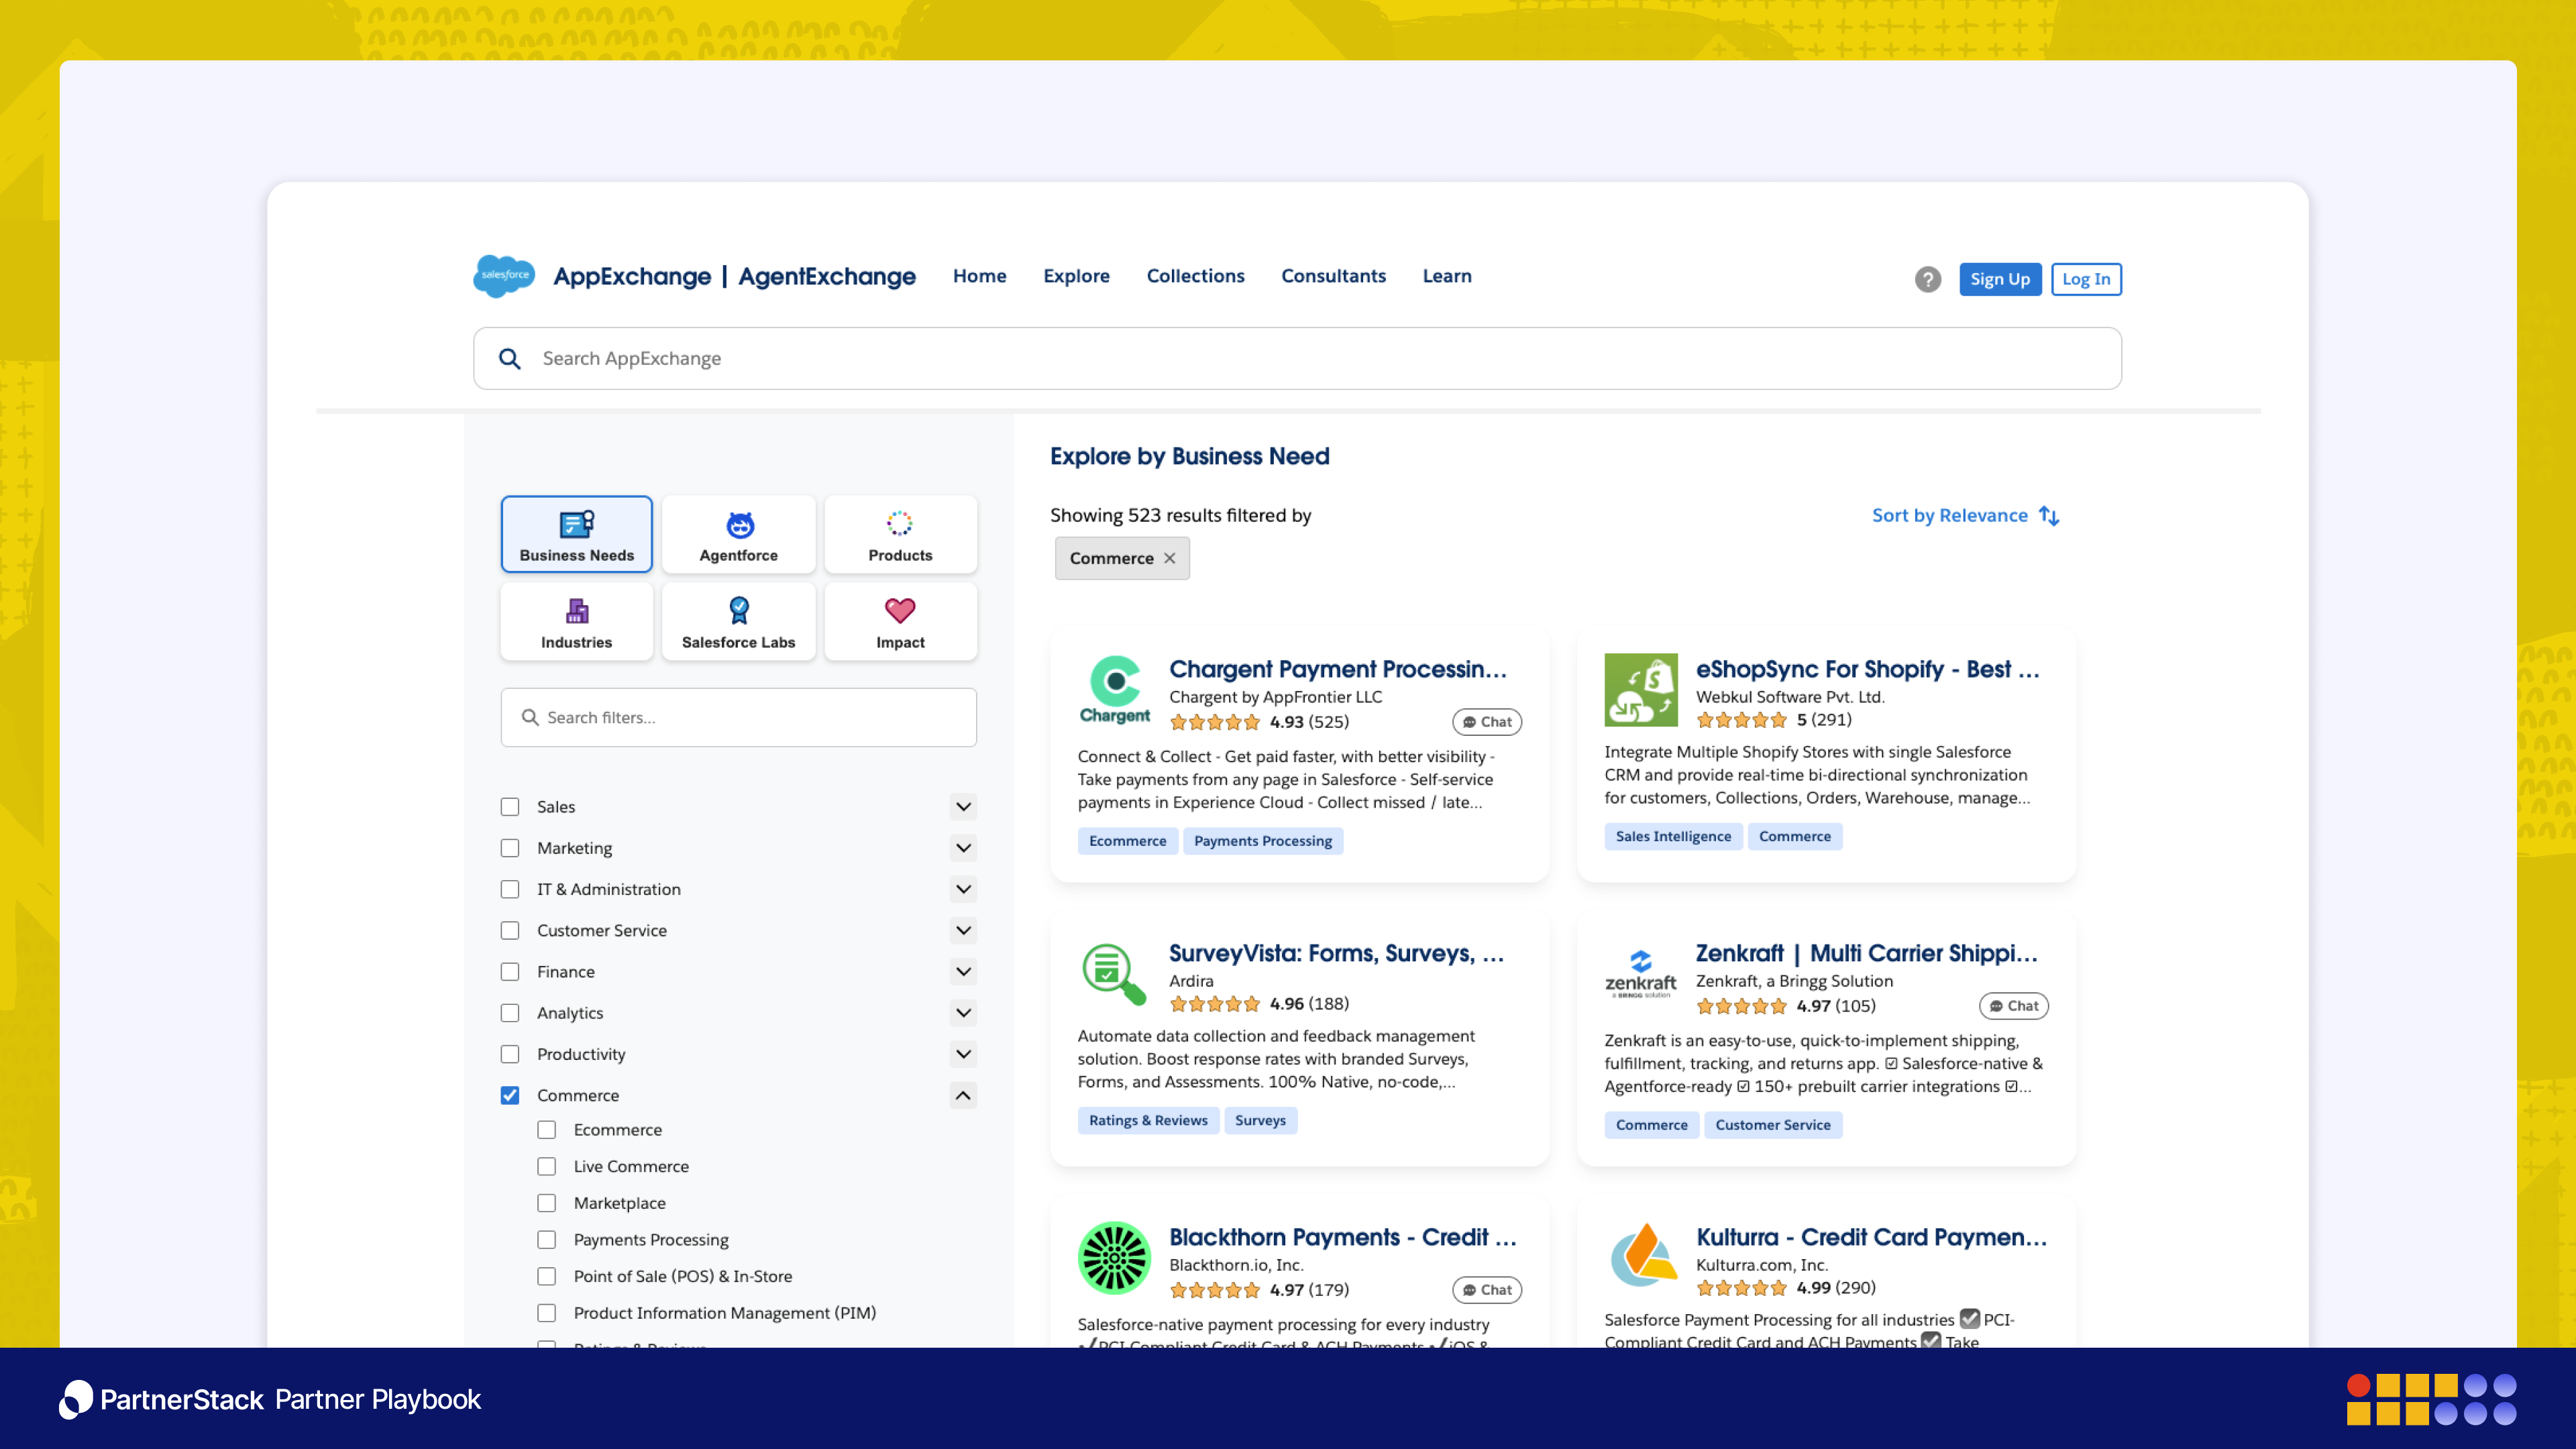Screen dimensions: 2576x1449
Task: Check the Ecommerce sub-filter checkbox
Action: pyautogui.click(x=547, y=1130)
